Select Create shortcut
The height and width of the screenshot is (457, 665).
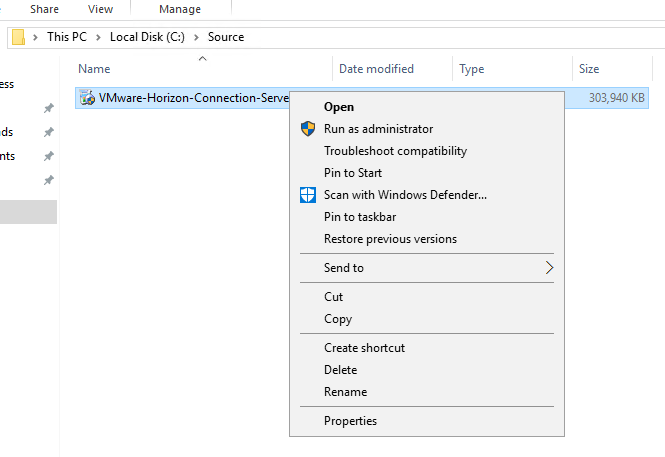(x=427, y=348)
